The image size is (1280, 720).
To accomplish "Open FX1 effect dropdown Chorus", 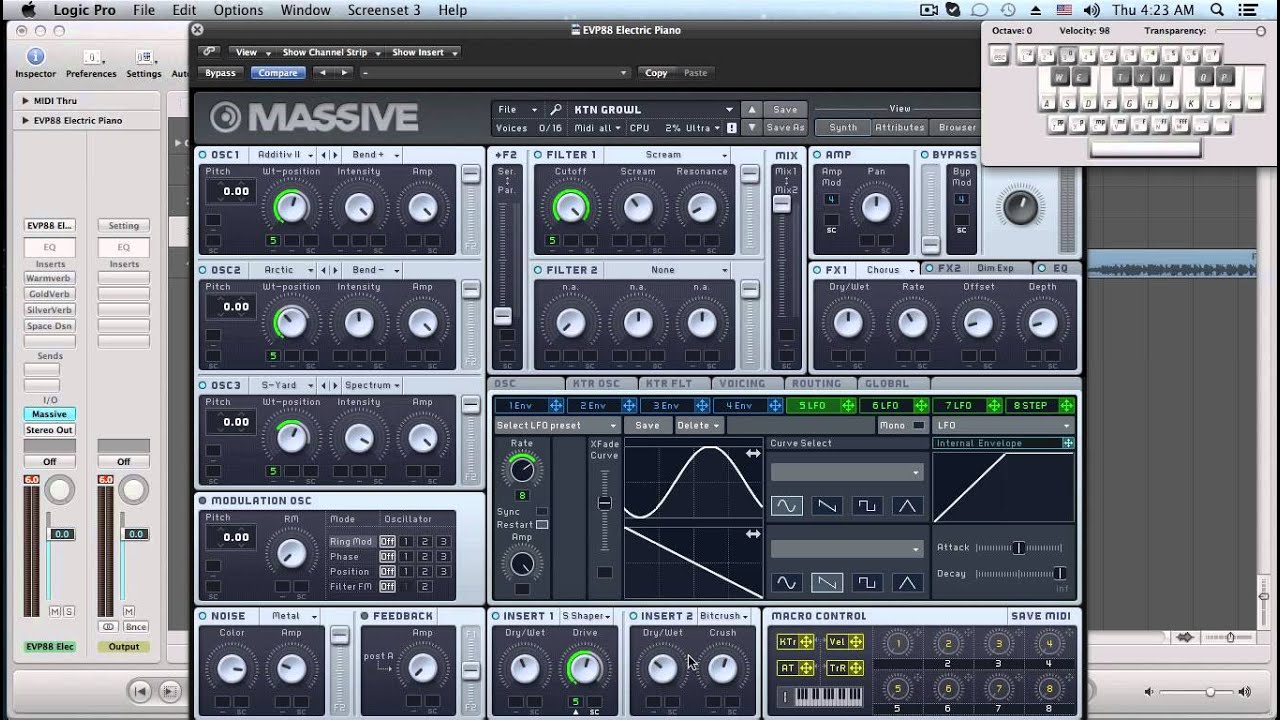I will click(889, 270).
